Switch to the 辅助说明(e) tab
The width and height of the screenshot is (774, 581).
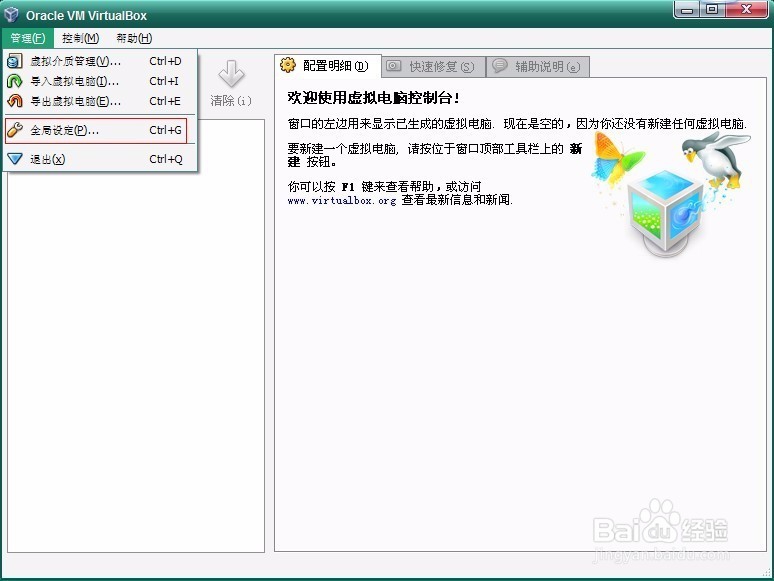[x=538, y=66]
